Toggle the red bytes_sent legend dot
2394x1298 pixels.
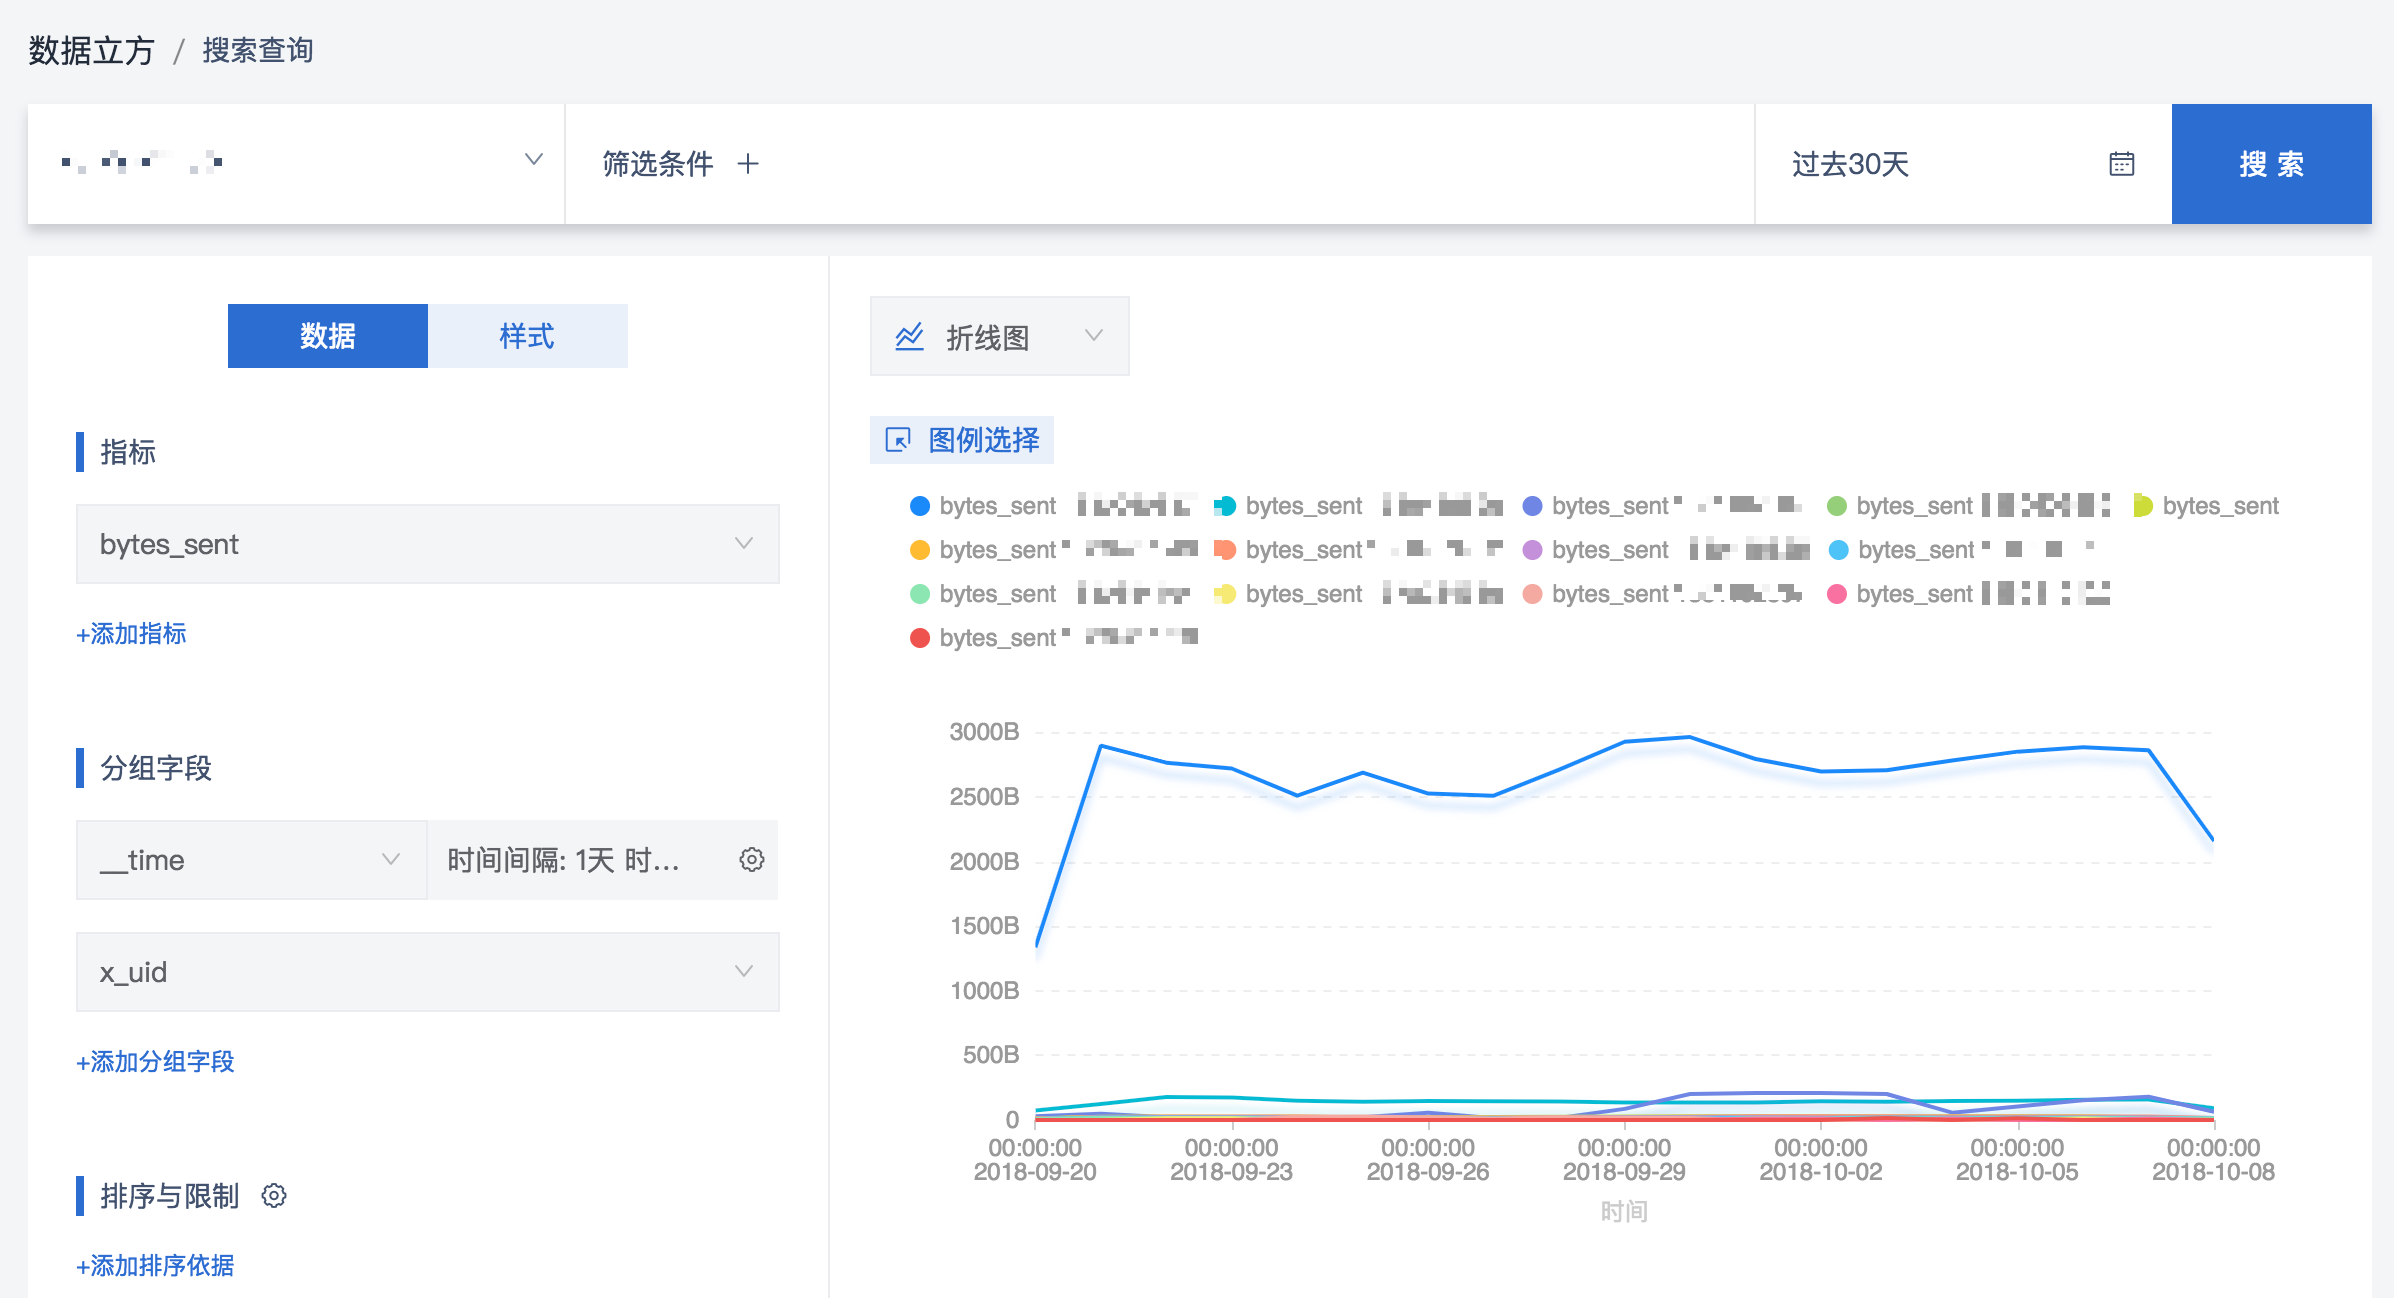(x=920, y=638)
